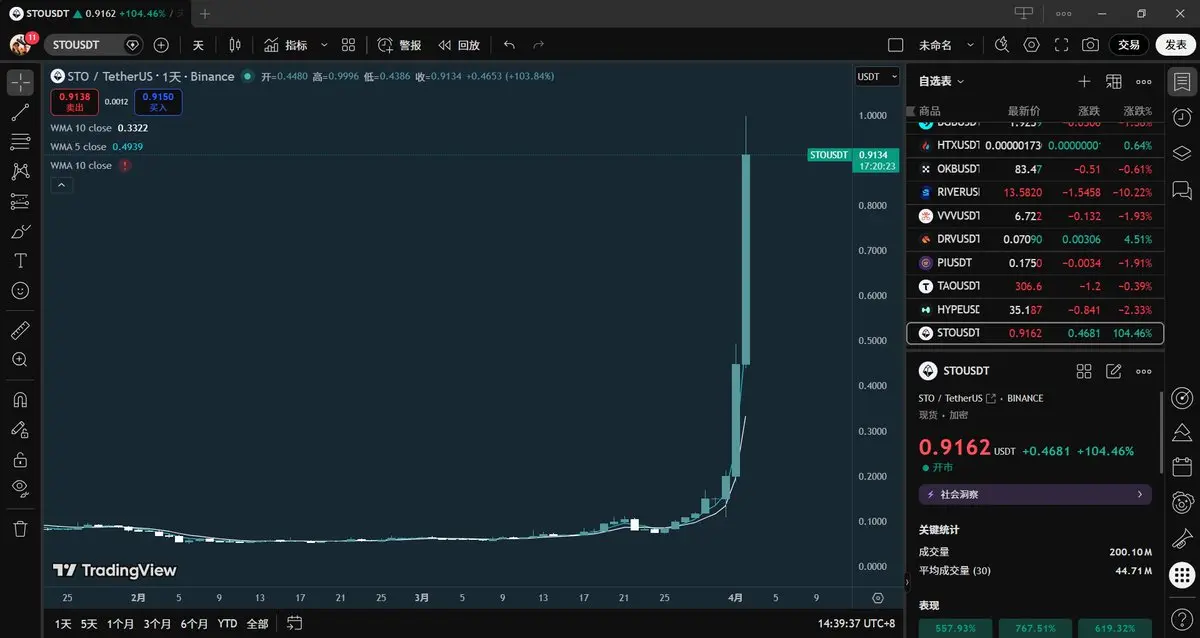Select the STOUSDT window tab
The image size is (1200, 638).
(x=95, y=14)
